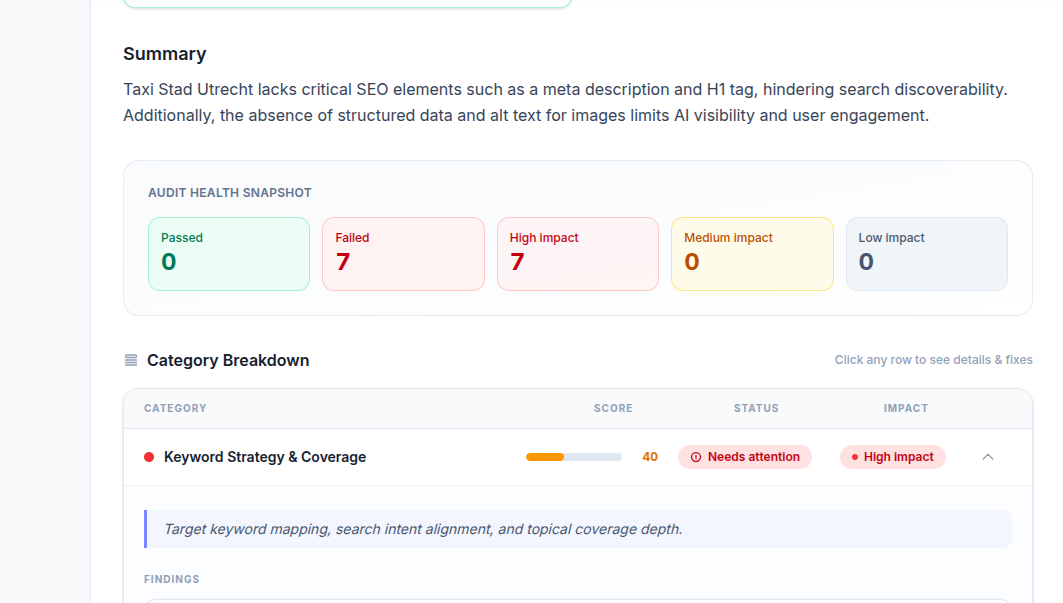Image resolution: width=1063 pixels, height=603 pixels.
Task: Click the 'Target keyword mapping' description text
Action: [x=423, y=529]
